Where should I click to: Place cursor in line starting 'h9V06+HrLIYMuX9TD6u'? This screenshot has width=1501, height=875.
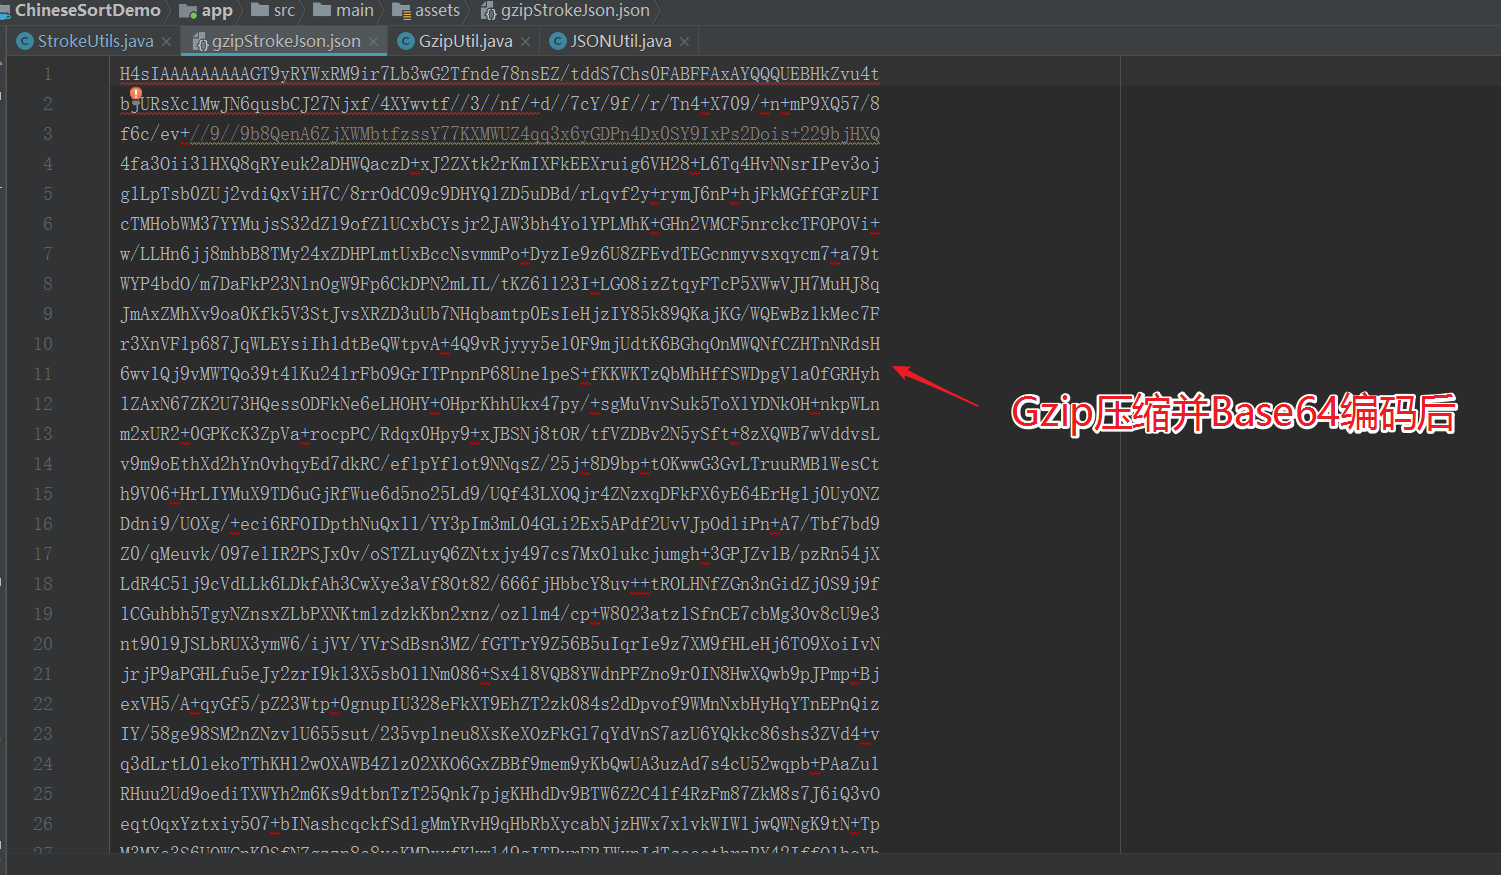click(500, 494)
